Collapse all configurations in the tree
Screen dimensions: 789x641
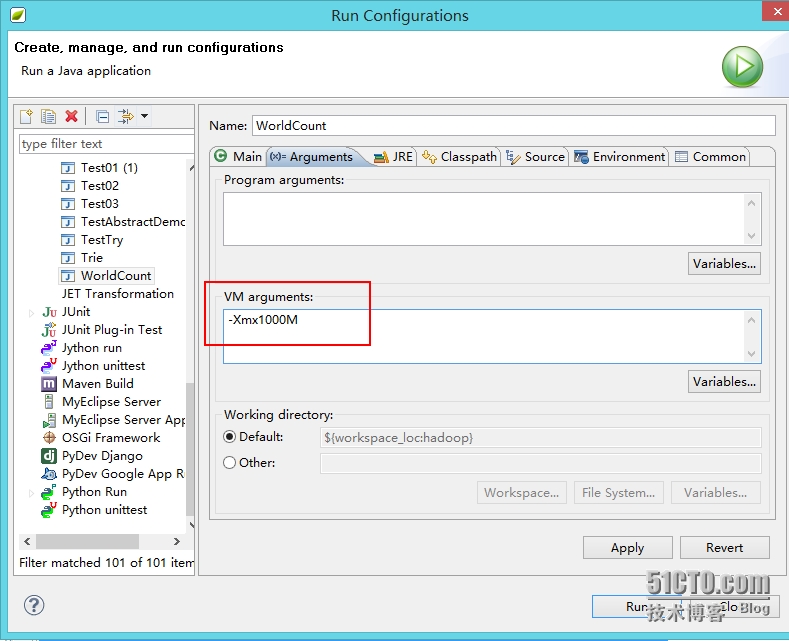[x=102, y=117]
